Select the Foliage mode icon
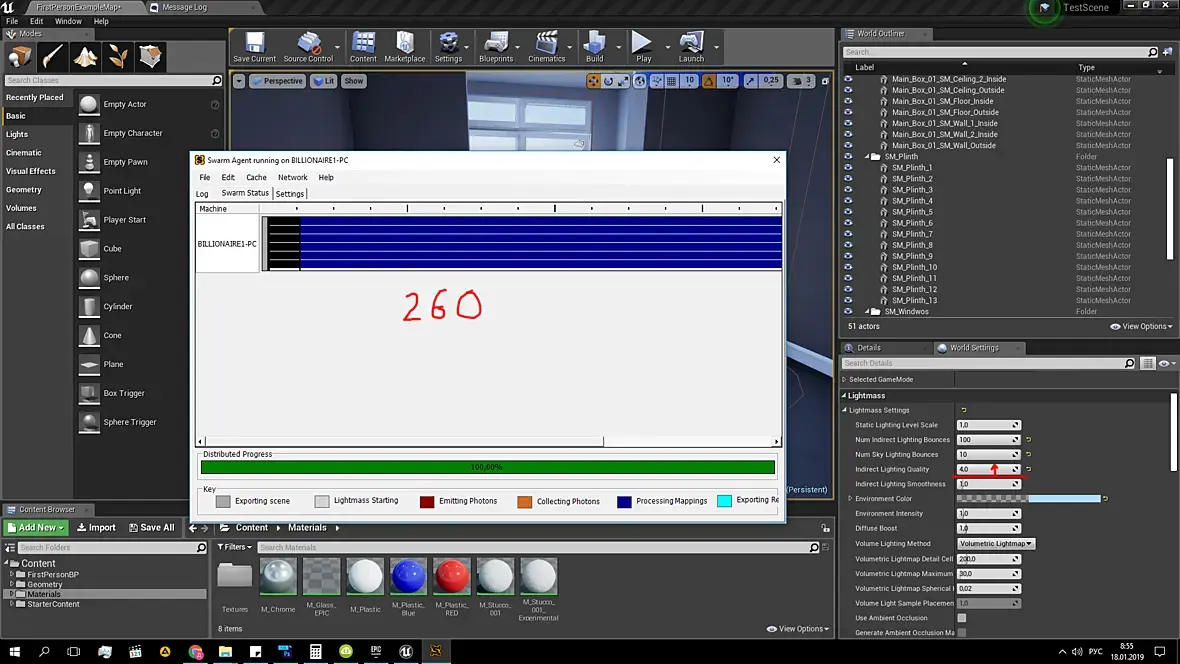1180x664 pixels. tap(117, 56)
